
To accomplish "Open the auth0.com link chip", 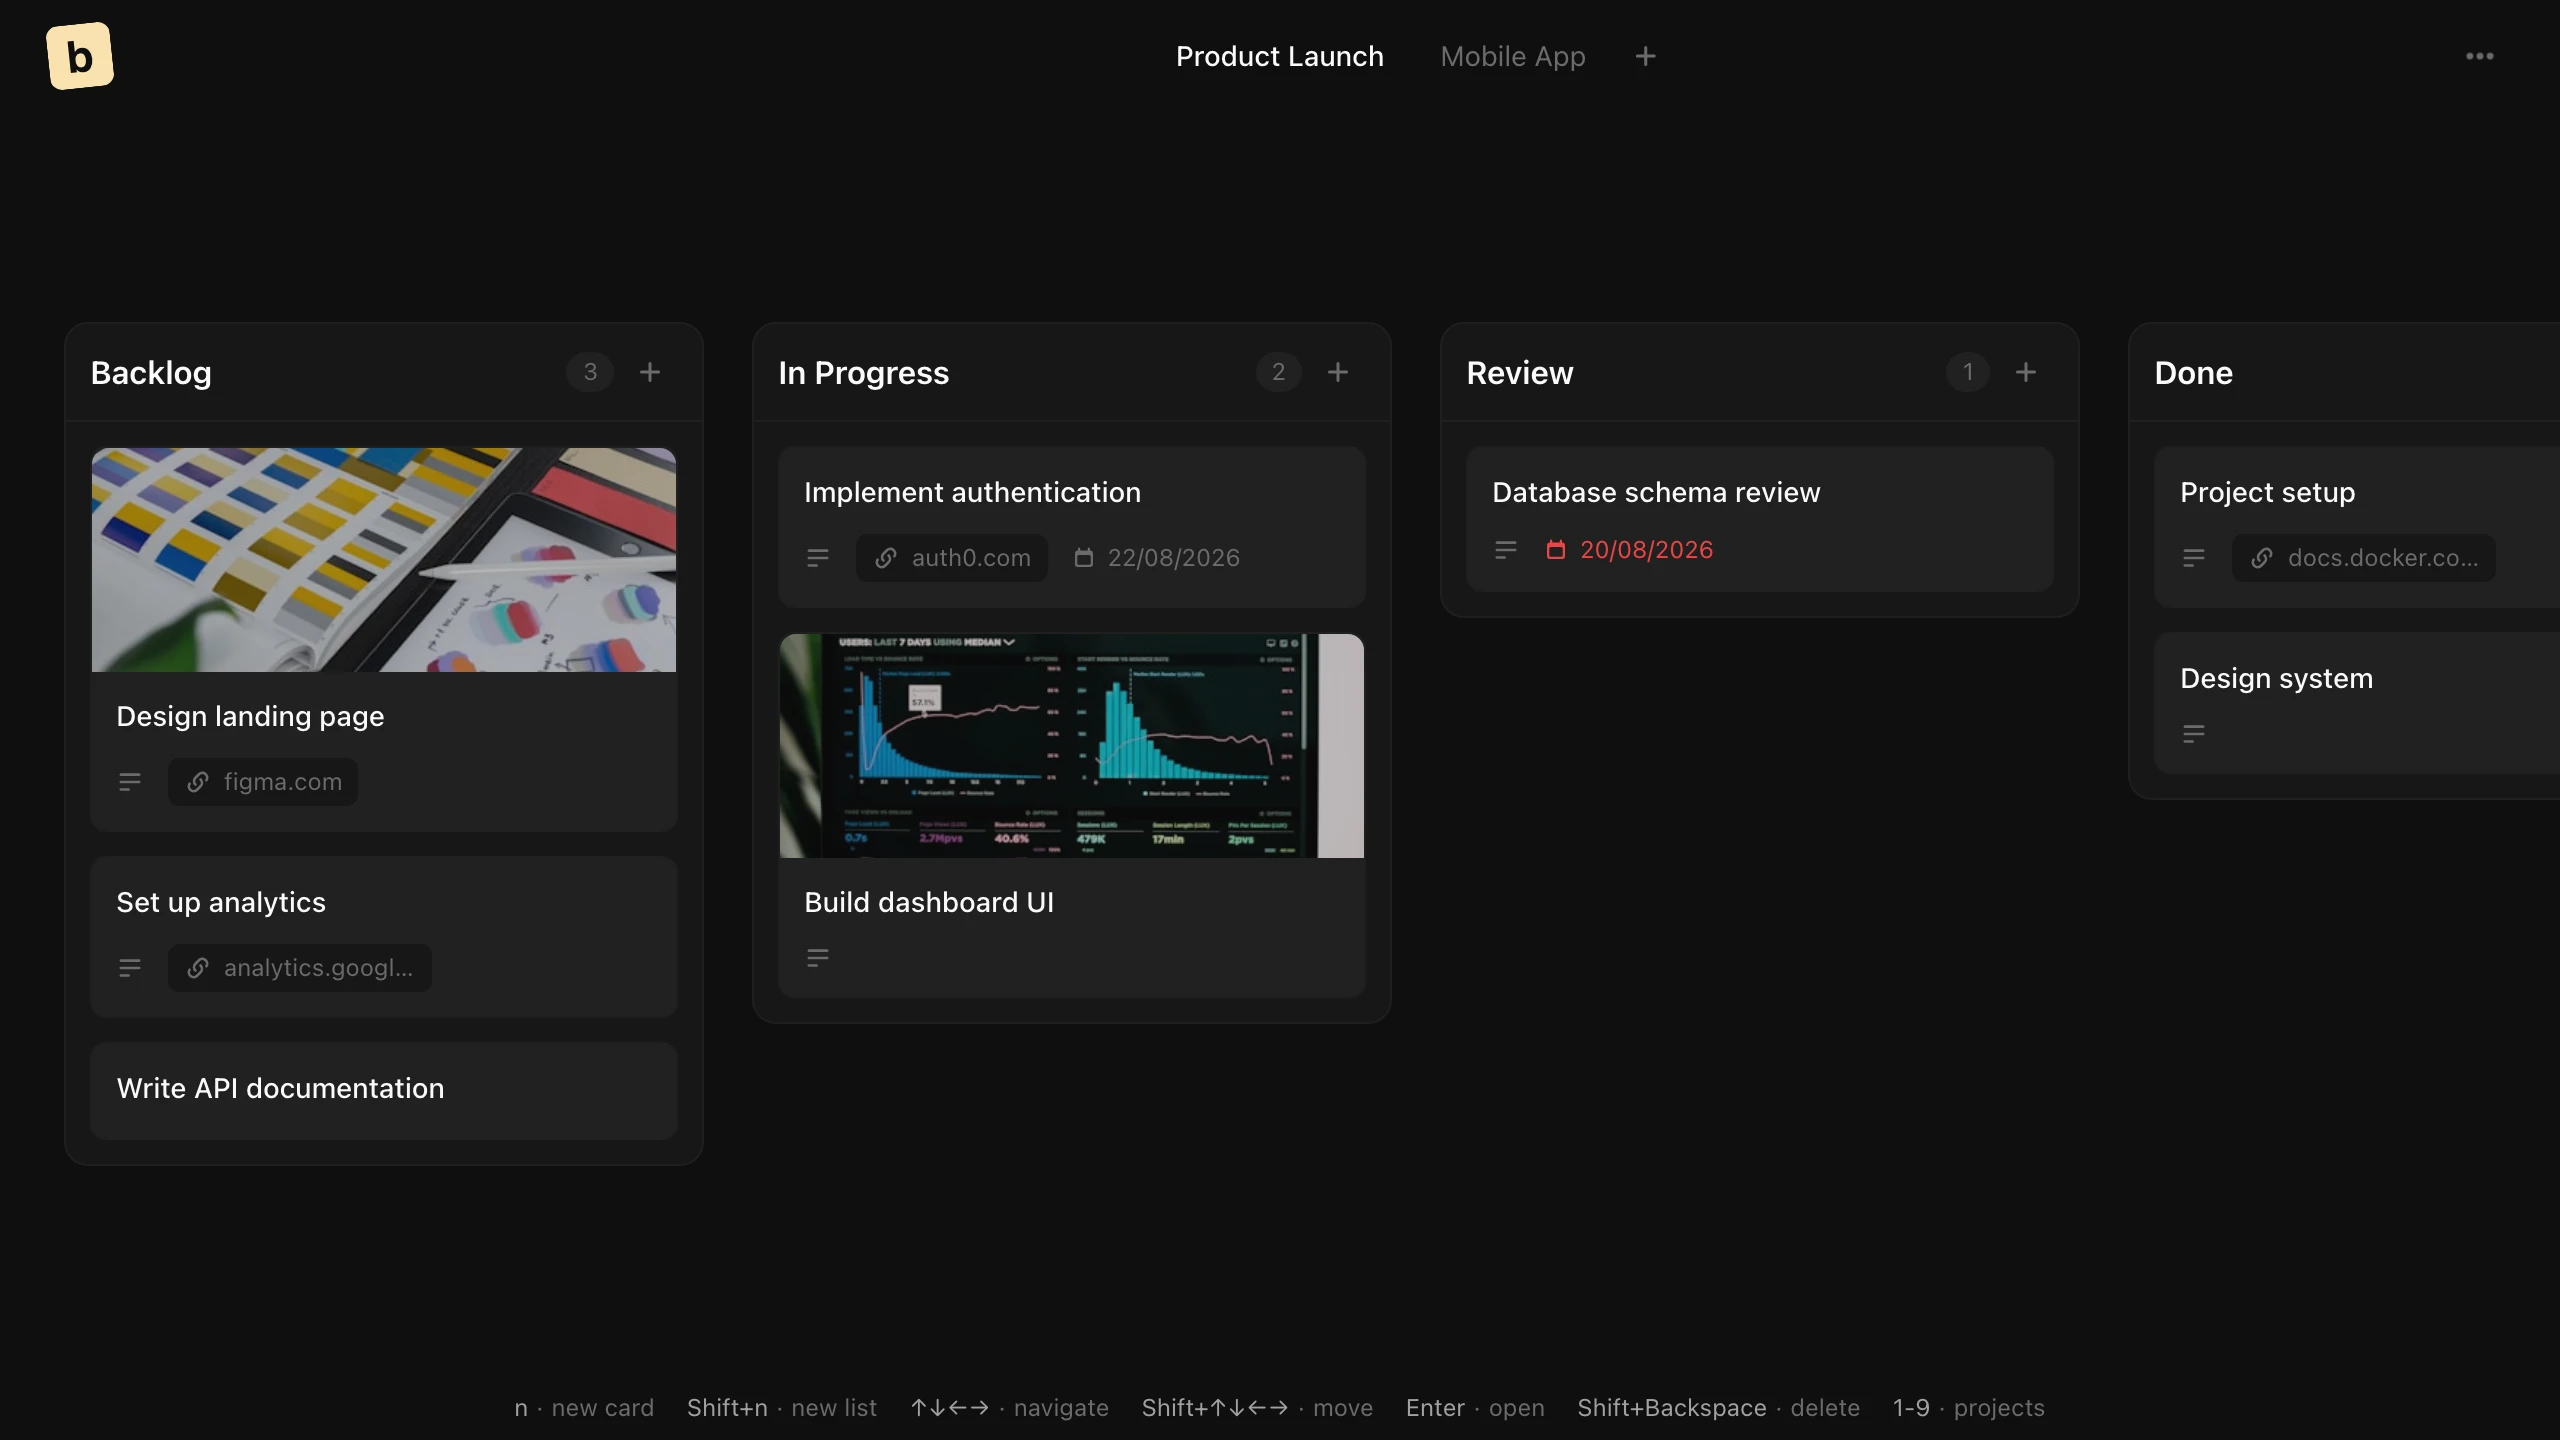I will click(952, 558).
